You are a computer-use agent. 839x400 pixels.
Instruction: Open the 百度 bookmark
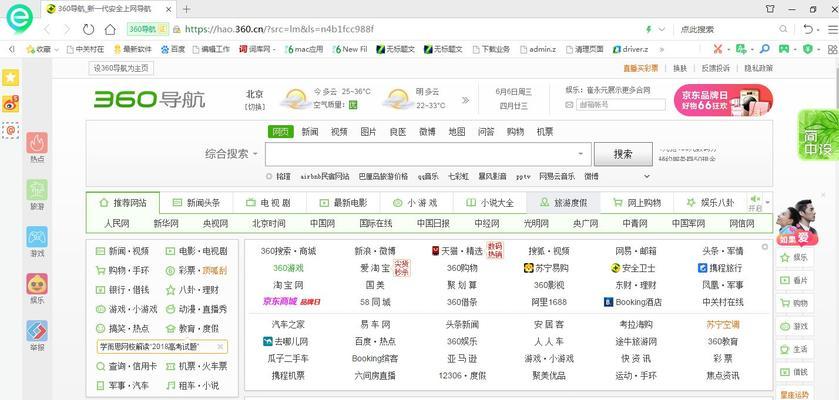click(x=173, y=49)
